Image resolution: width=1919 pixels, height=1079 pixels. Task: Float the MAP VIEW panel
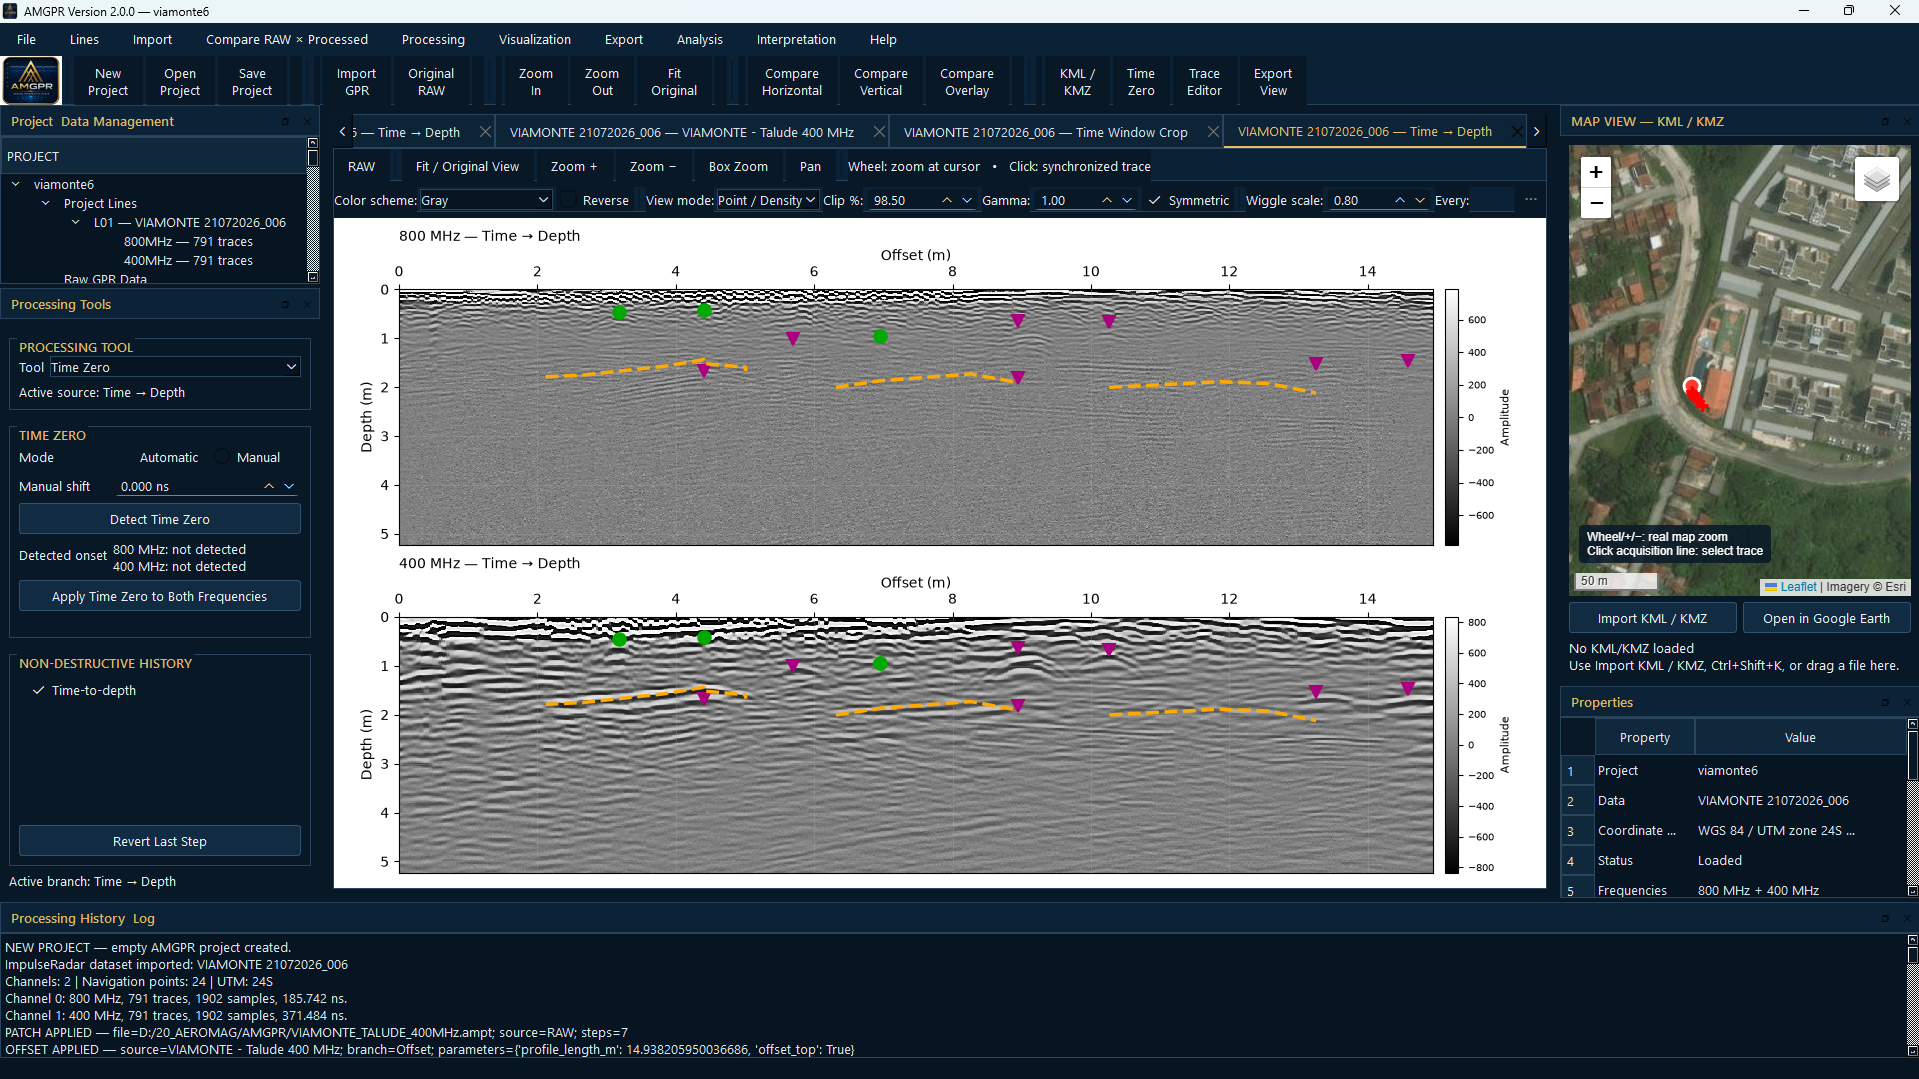pyautogui.click(x=1885, y=121)
